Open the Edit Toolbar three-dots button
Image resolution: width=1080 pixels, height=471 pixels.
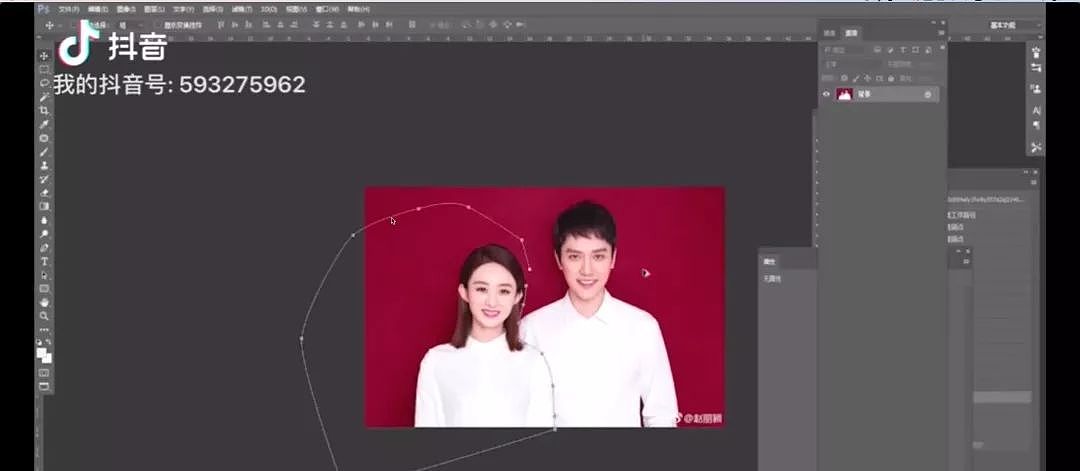coord(44,330)
